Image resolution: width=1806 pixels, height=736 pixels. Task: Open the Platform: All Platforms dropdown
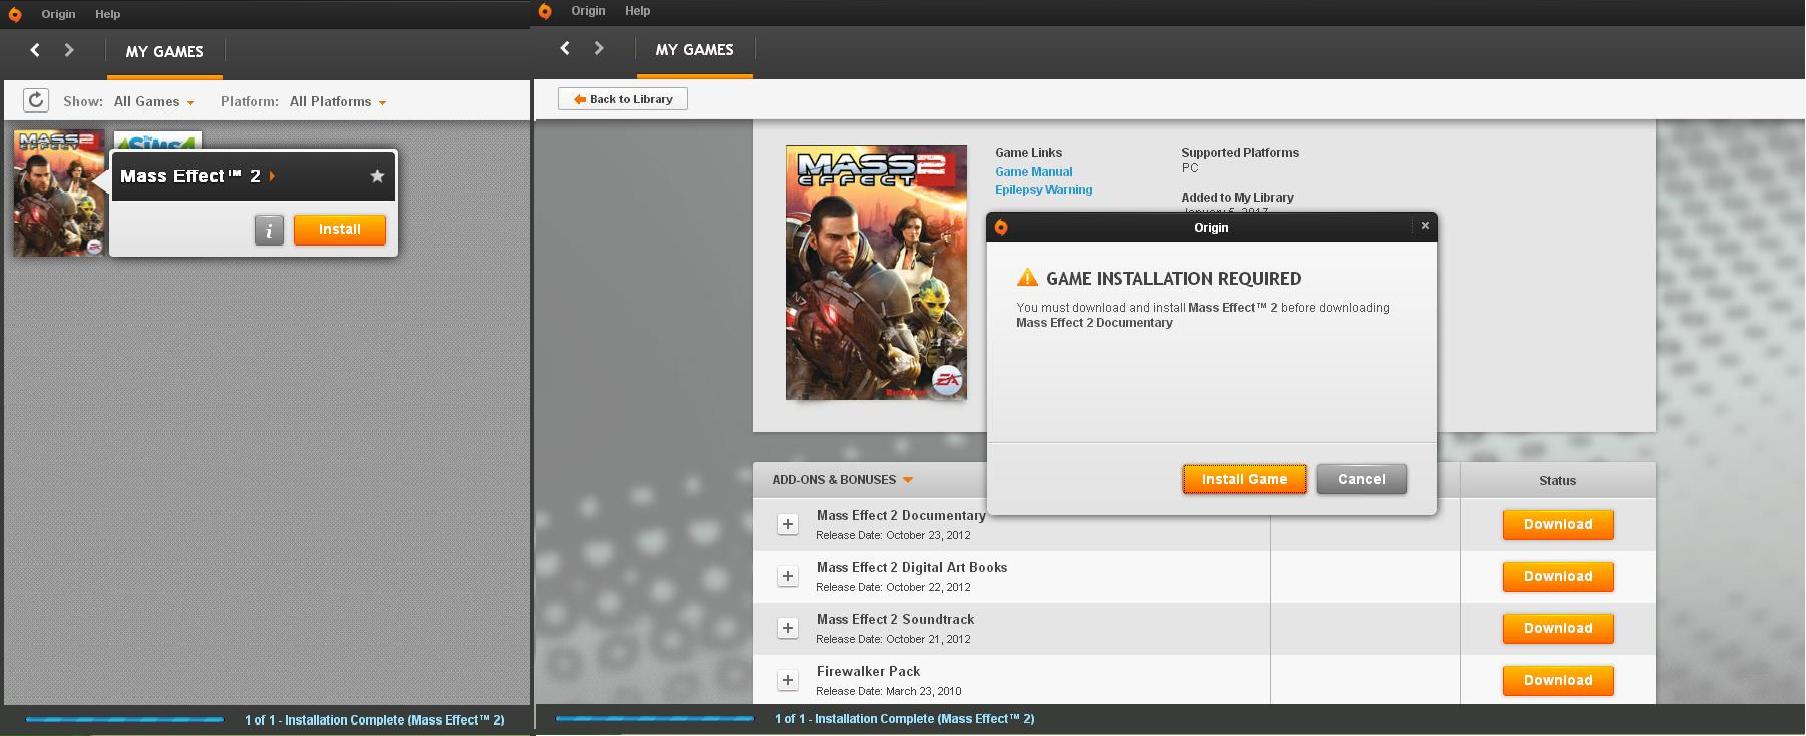coord(338,101)
